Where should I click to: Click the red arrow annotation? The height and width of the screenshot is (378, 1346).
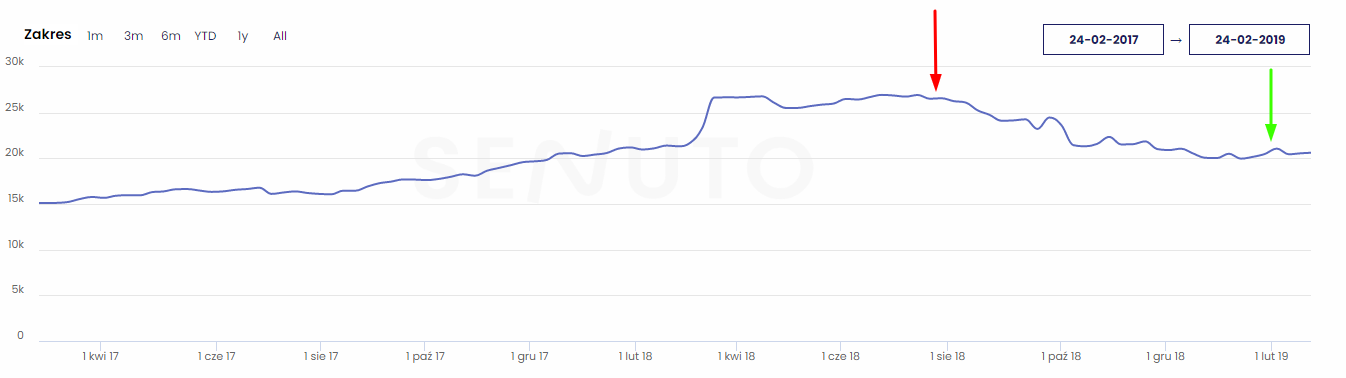(935, 50)
